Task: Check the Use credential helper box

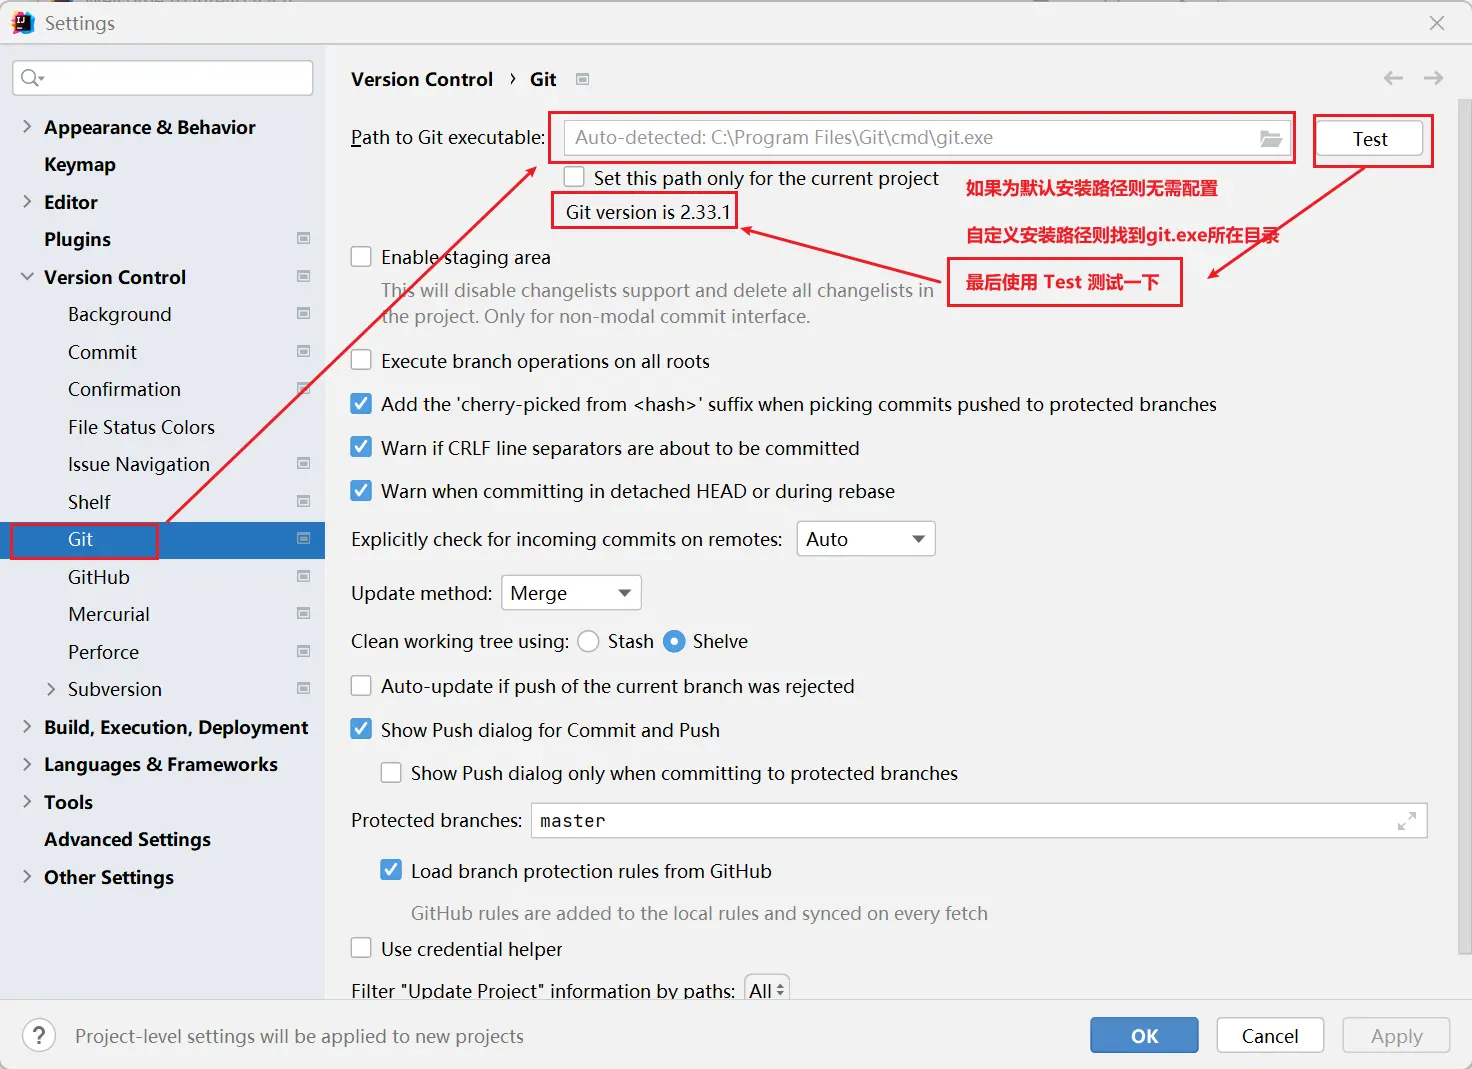Action: tap(361, 948)
